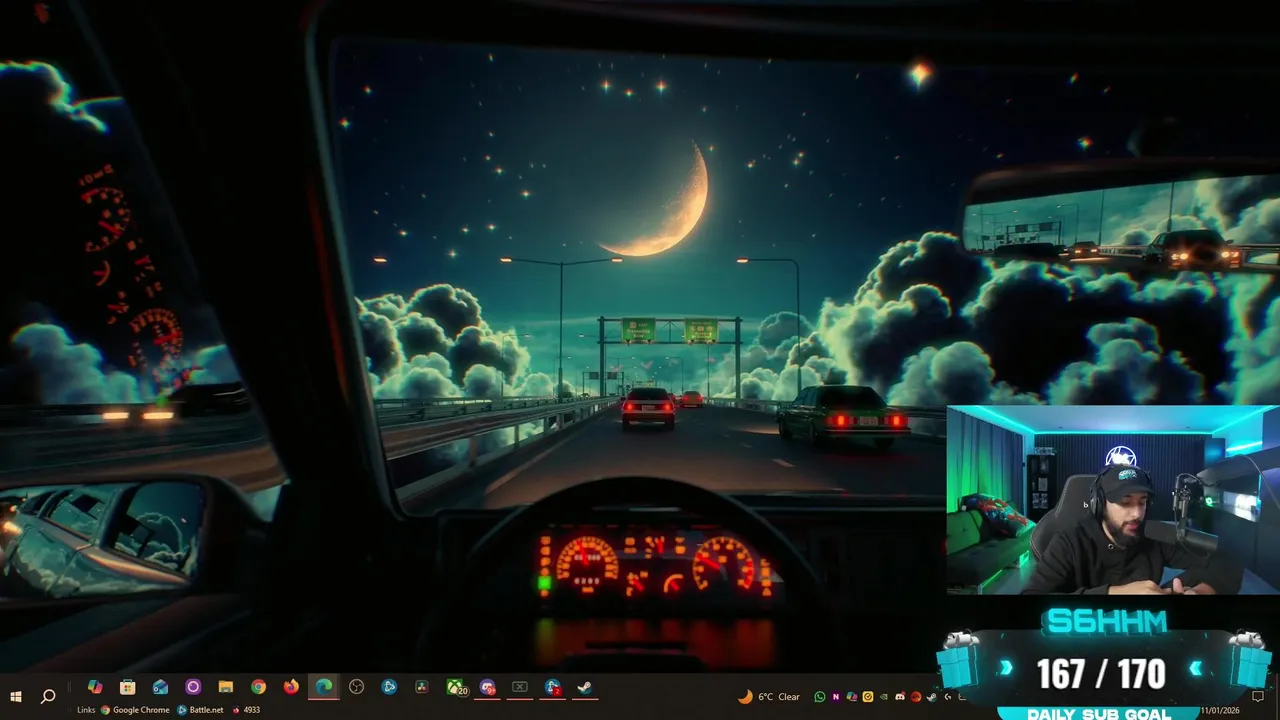Open the red round tray icon
The height and width of the screenshot is (720, 1280).
pos(916,697)
